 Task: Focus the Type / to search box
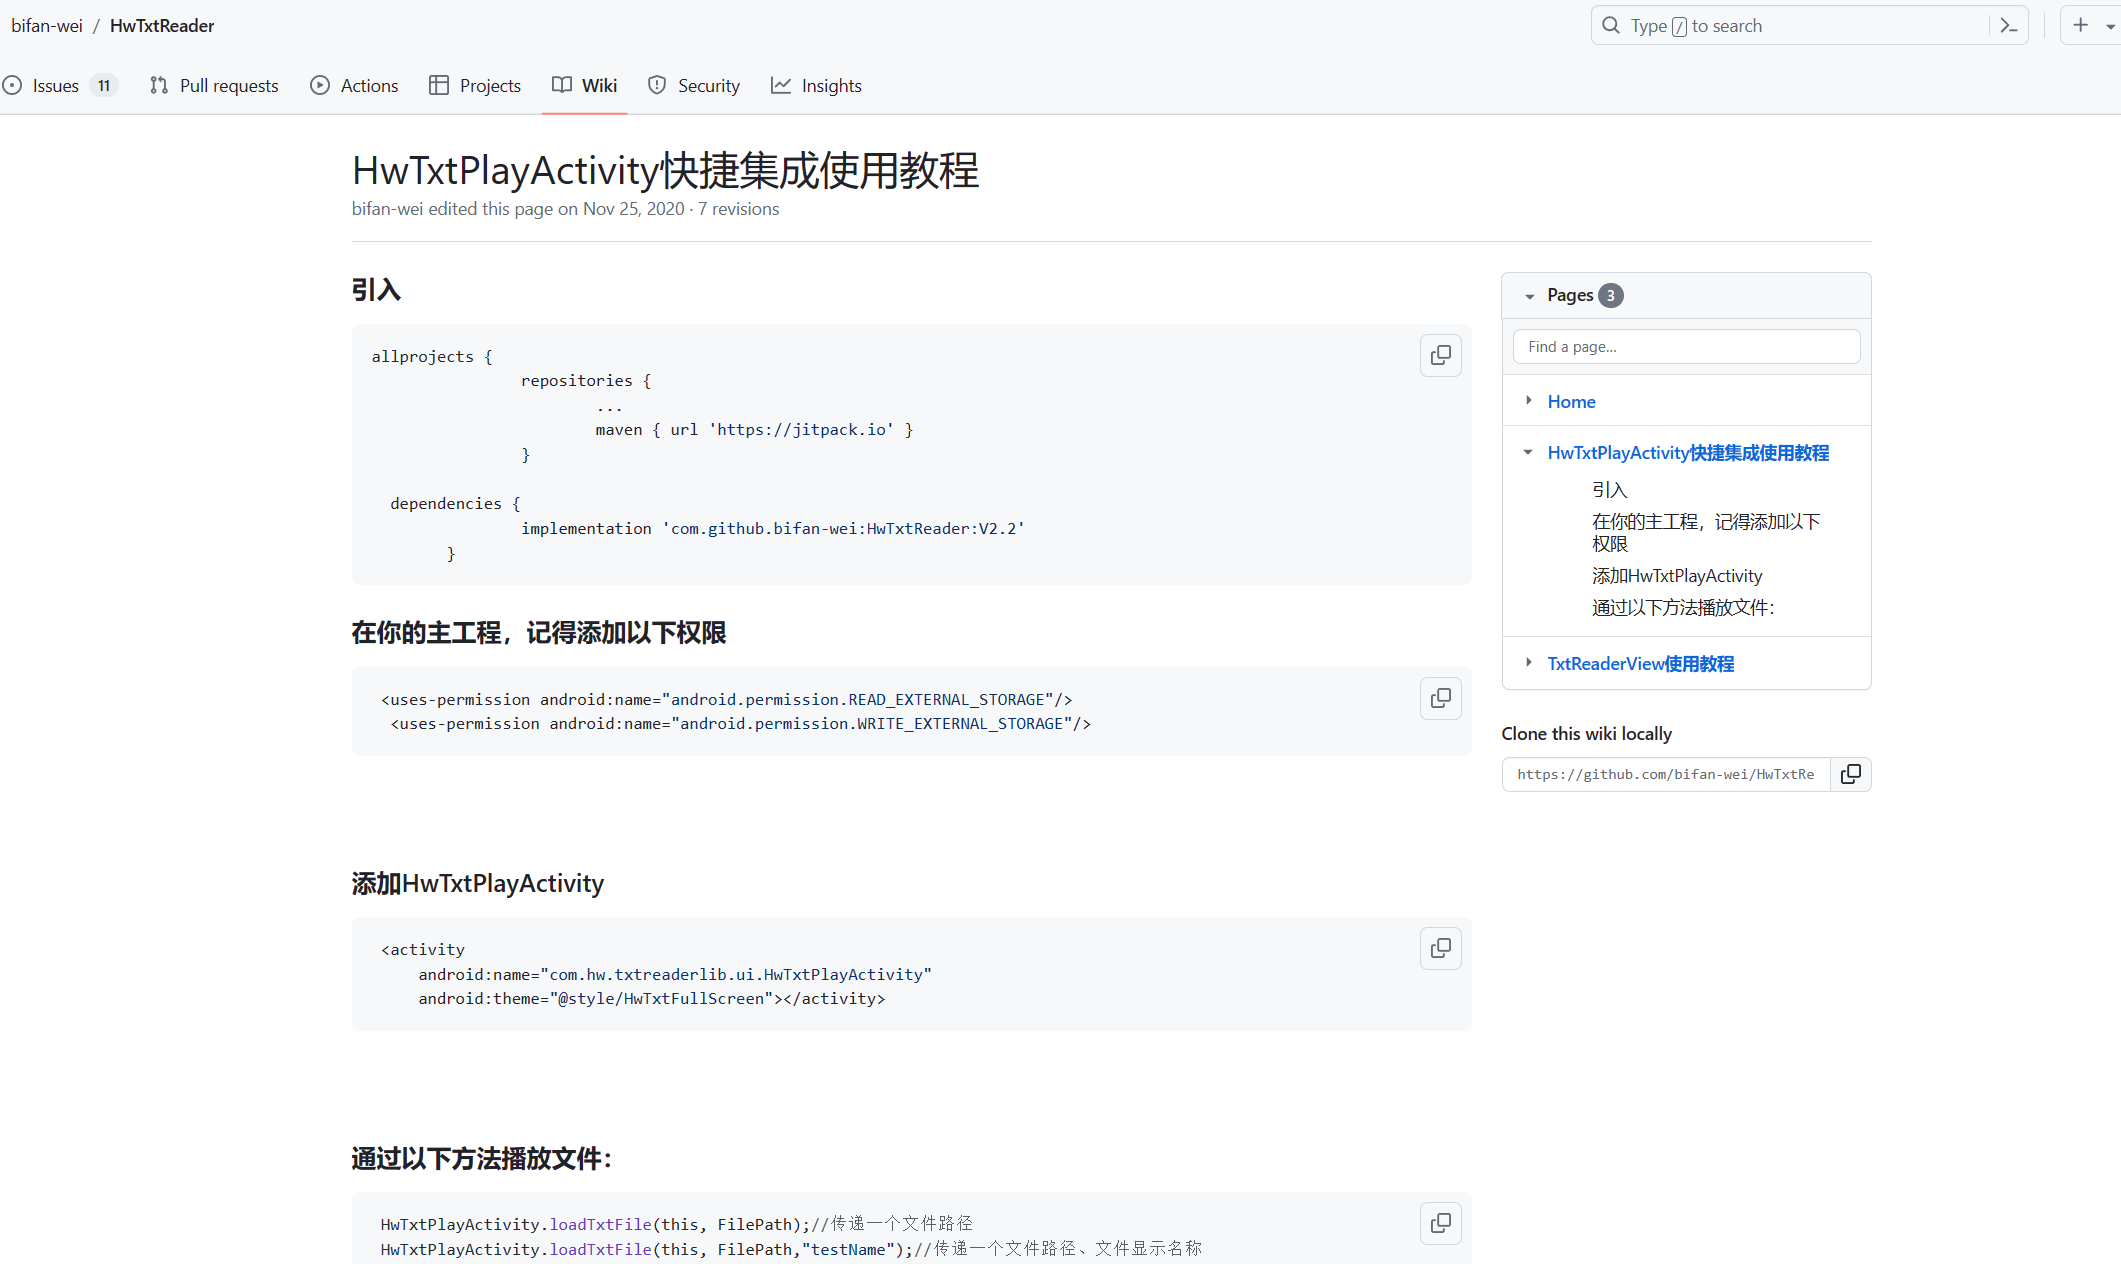[x=1808, y=26]
